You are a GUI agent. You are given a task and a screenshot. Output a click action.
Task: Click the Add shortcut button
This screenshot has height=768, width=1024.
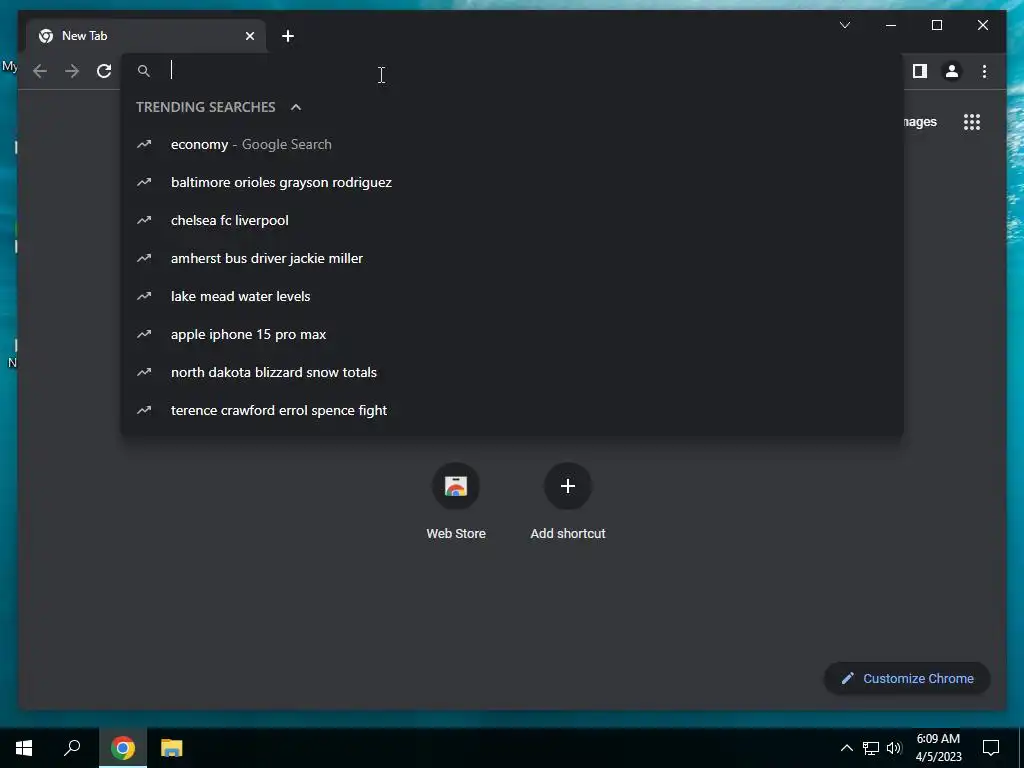pos(568,502)
